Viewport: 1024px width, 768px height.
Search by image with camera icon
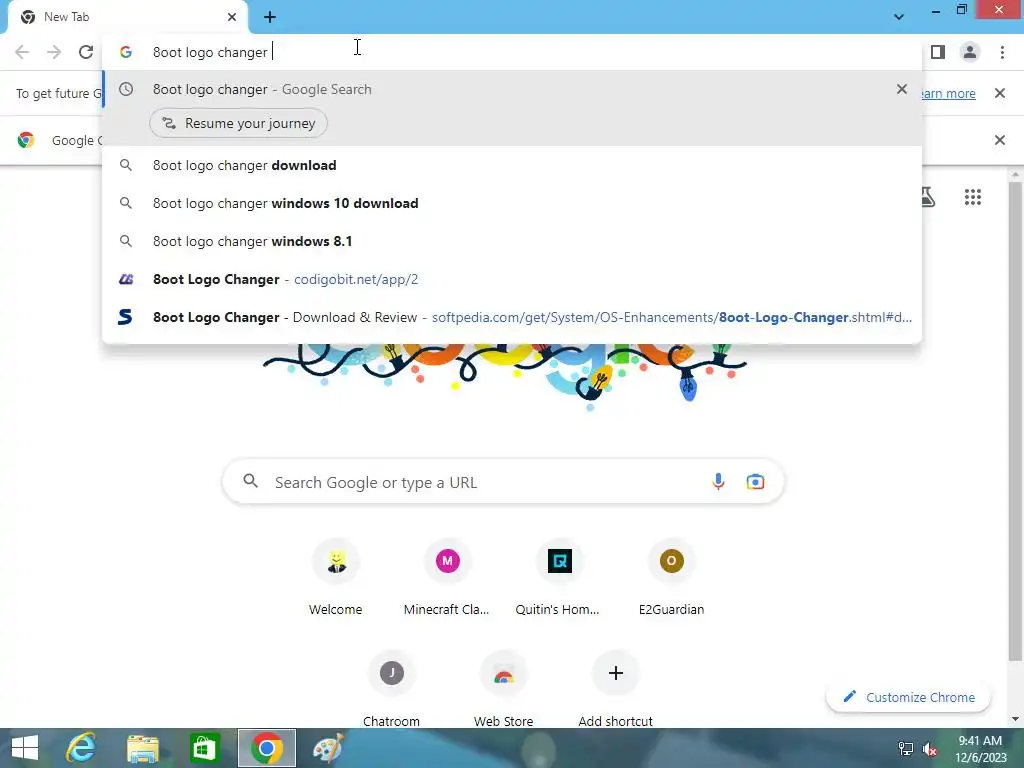756,481
